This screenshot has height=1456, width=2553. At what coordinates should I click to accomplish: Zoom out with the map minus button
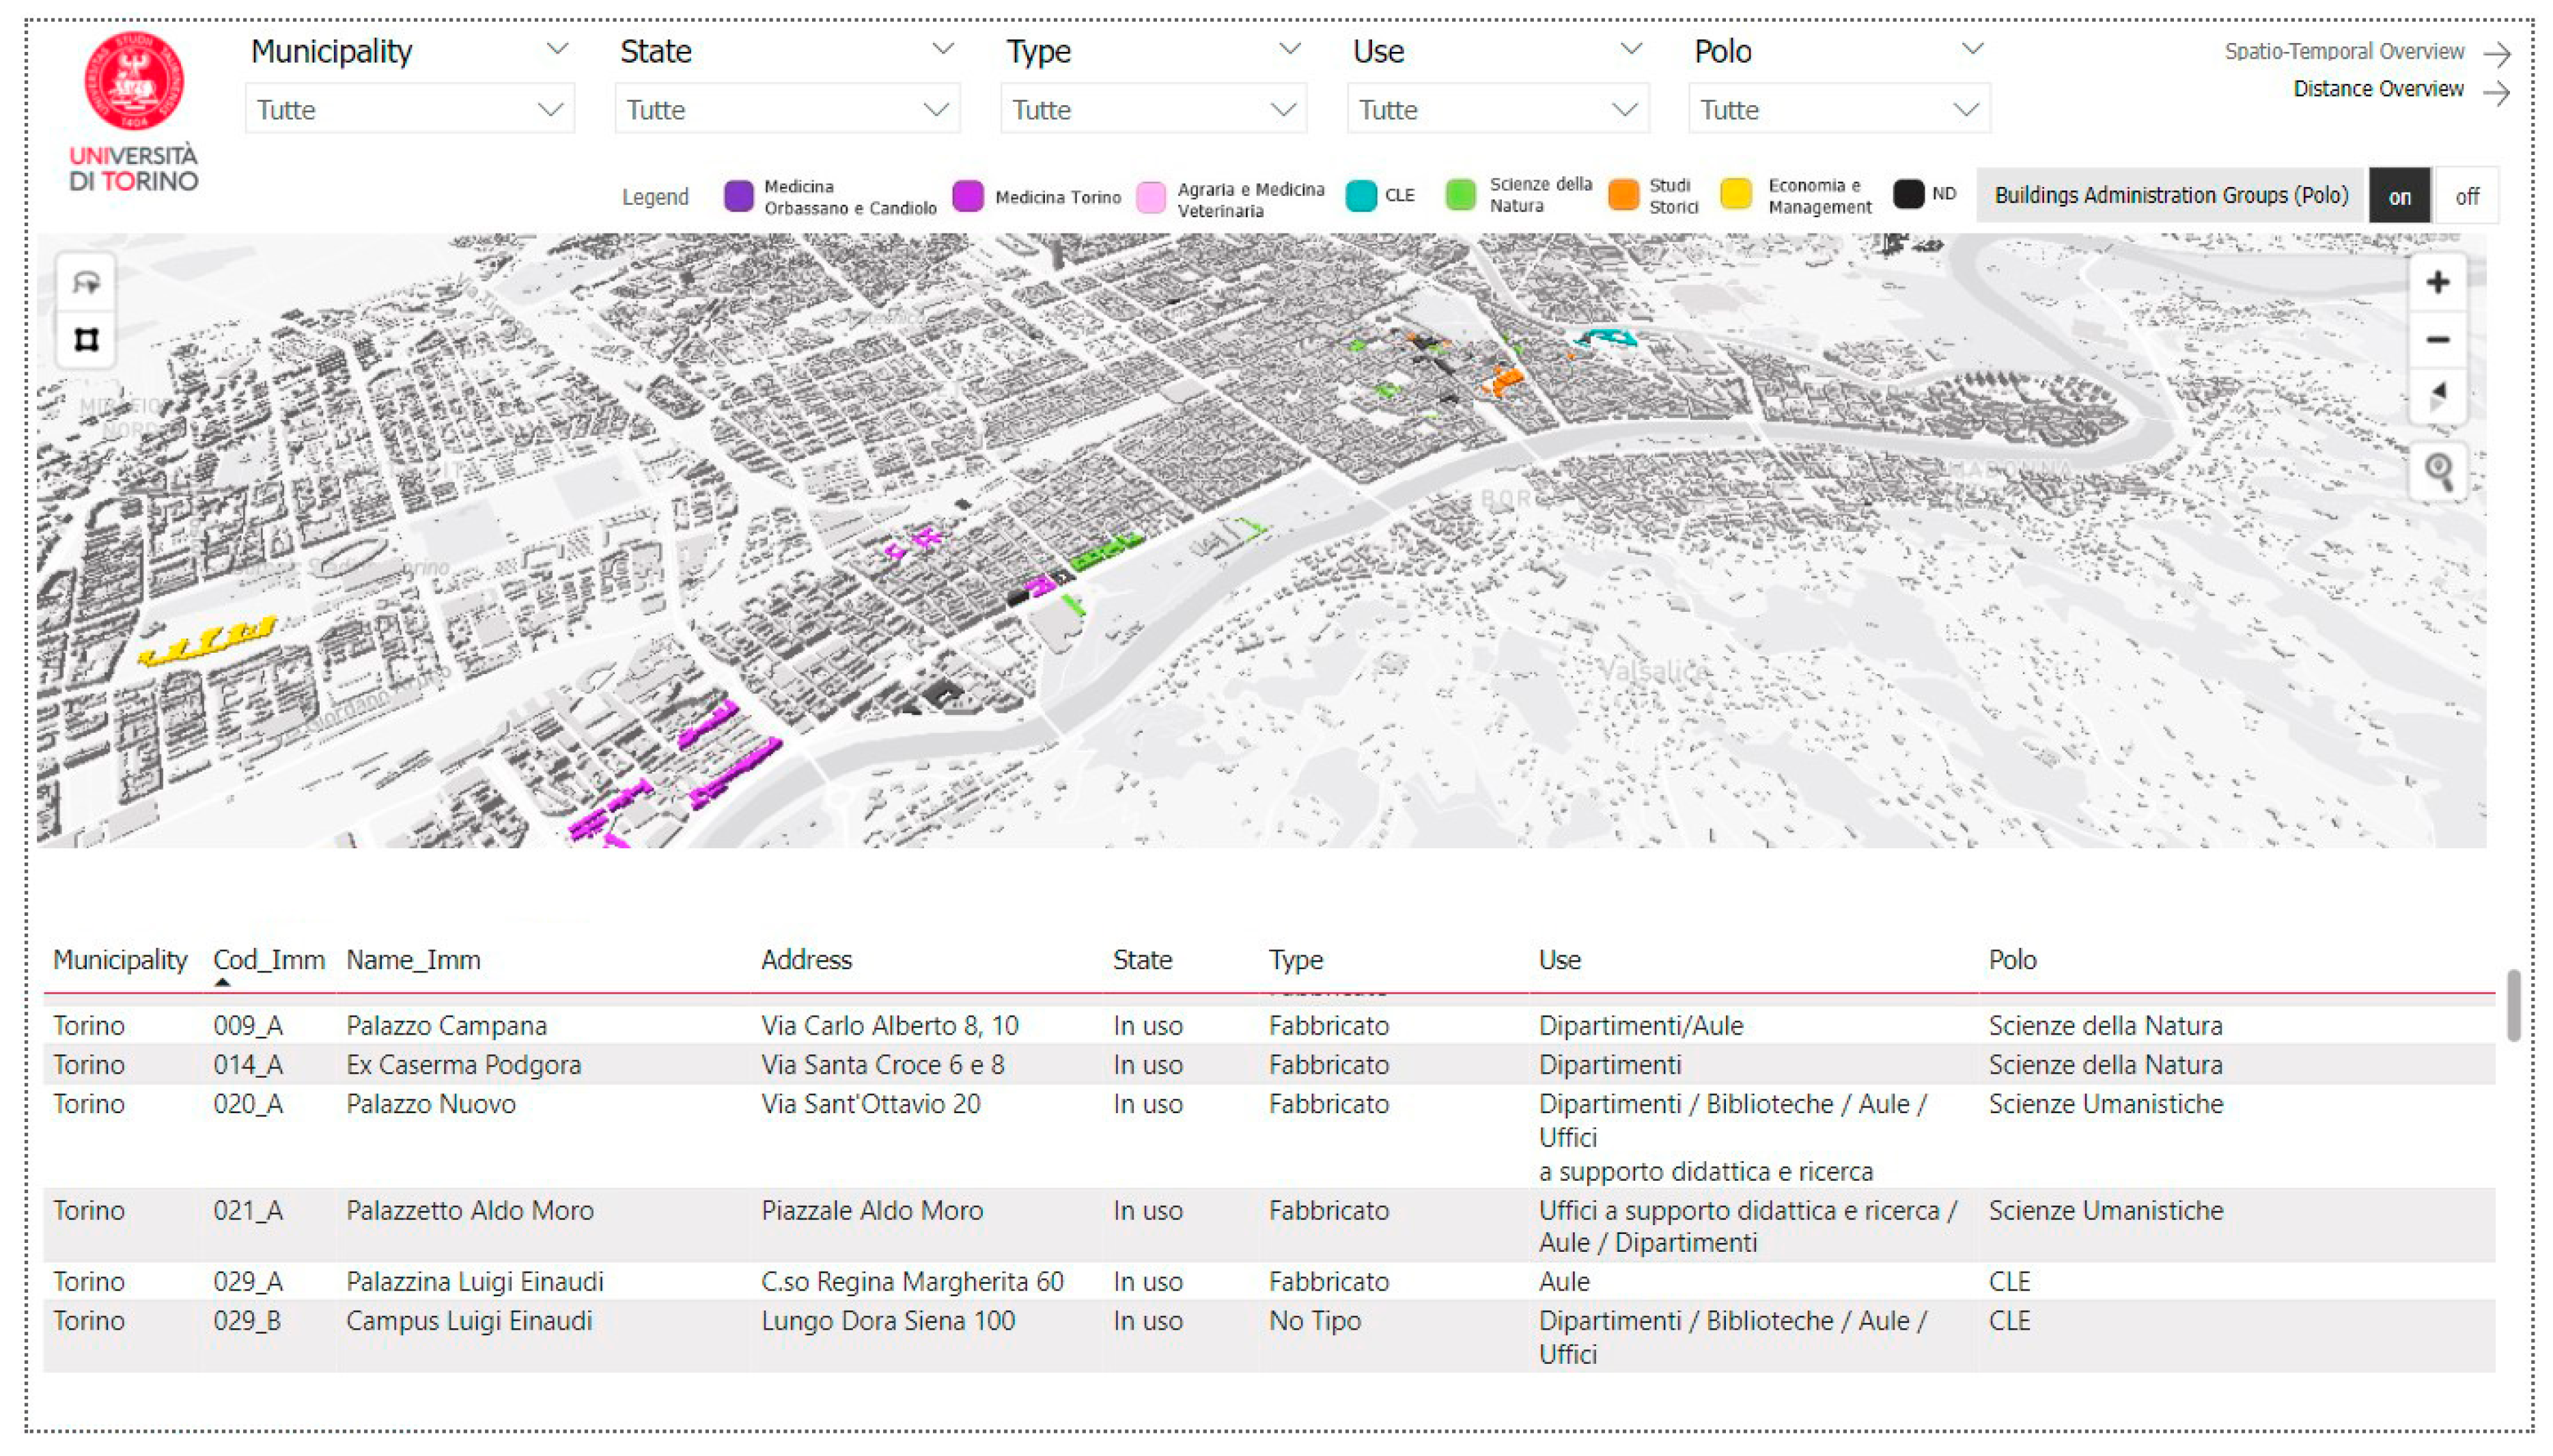coord(2437,340)
